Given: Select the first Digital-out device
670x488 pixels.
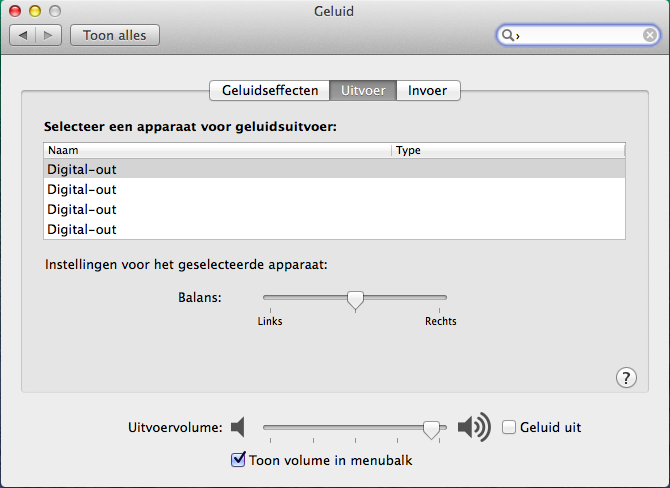Looking at the screenshot, I should [x=82, y=170].
